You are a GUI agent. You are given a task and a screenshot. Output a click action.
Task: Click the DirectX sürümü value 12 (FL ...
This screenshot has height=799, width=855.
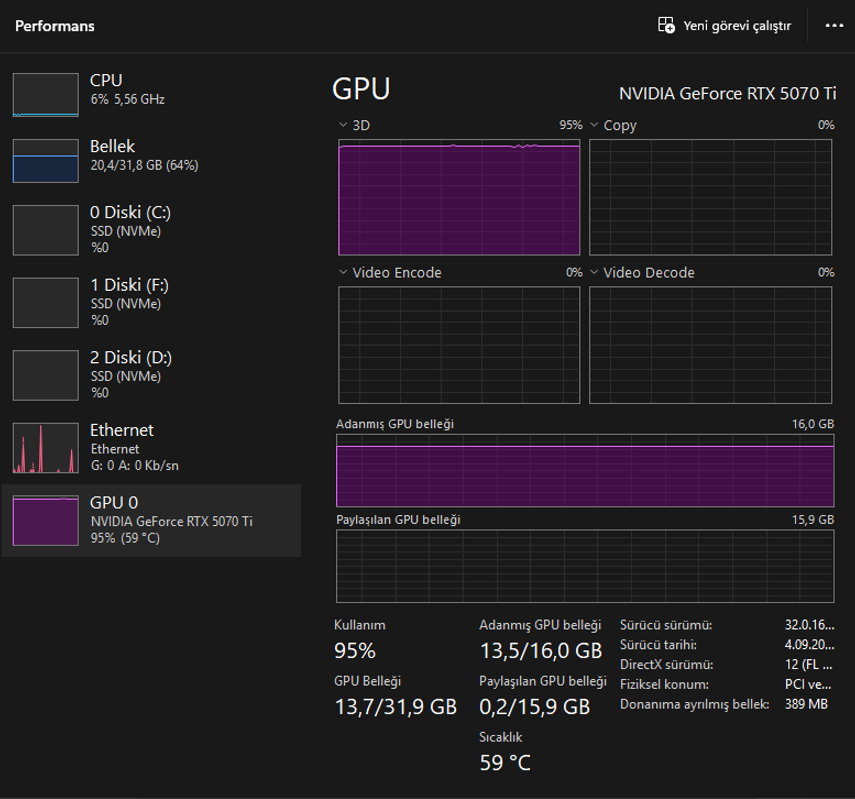point(809,664)
